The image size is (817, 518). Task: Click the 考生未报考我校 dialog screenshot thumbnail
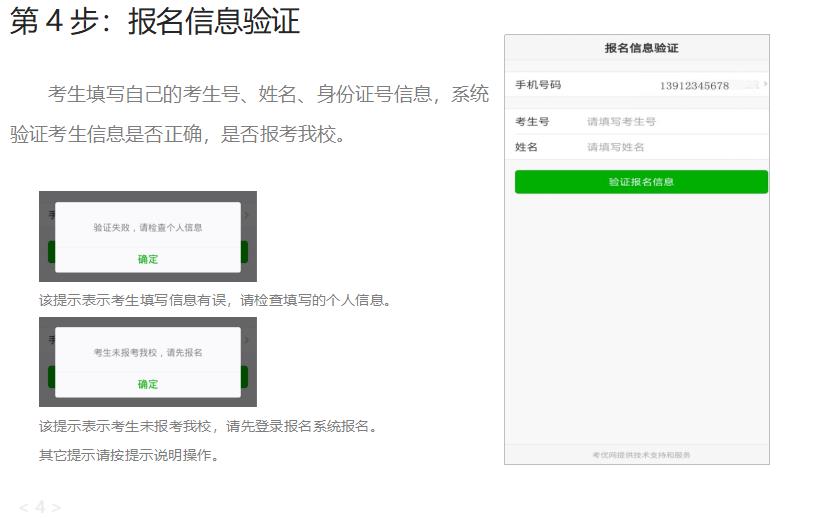click(x=147, y=361)
